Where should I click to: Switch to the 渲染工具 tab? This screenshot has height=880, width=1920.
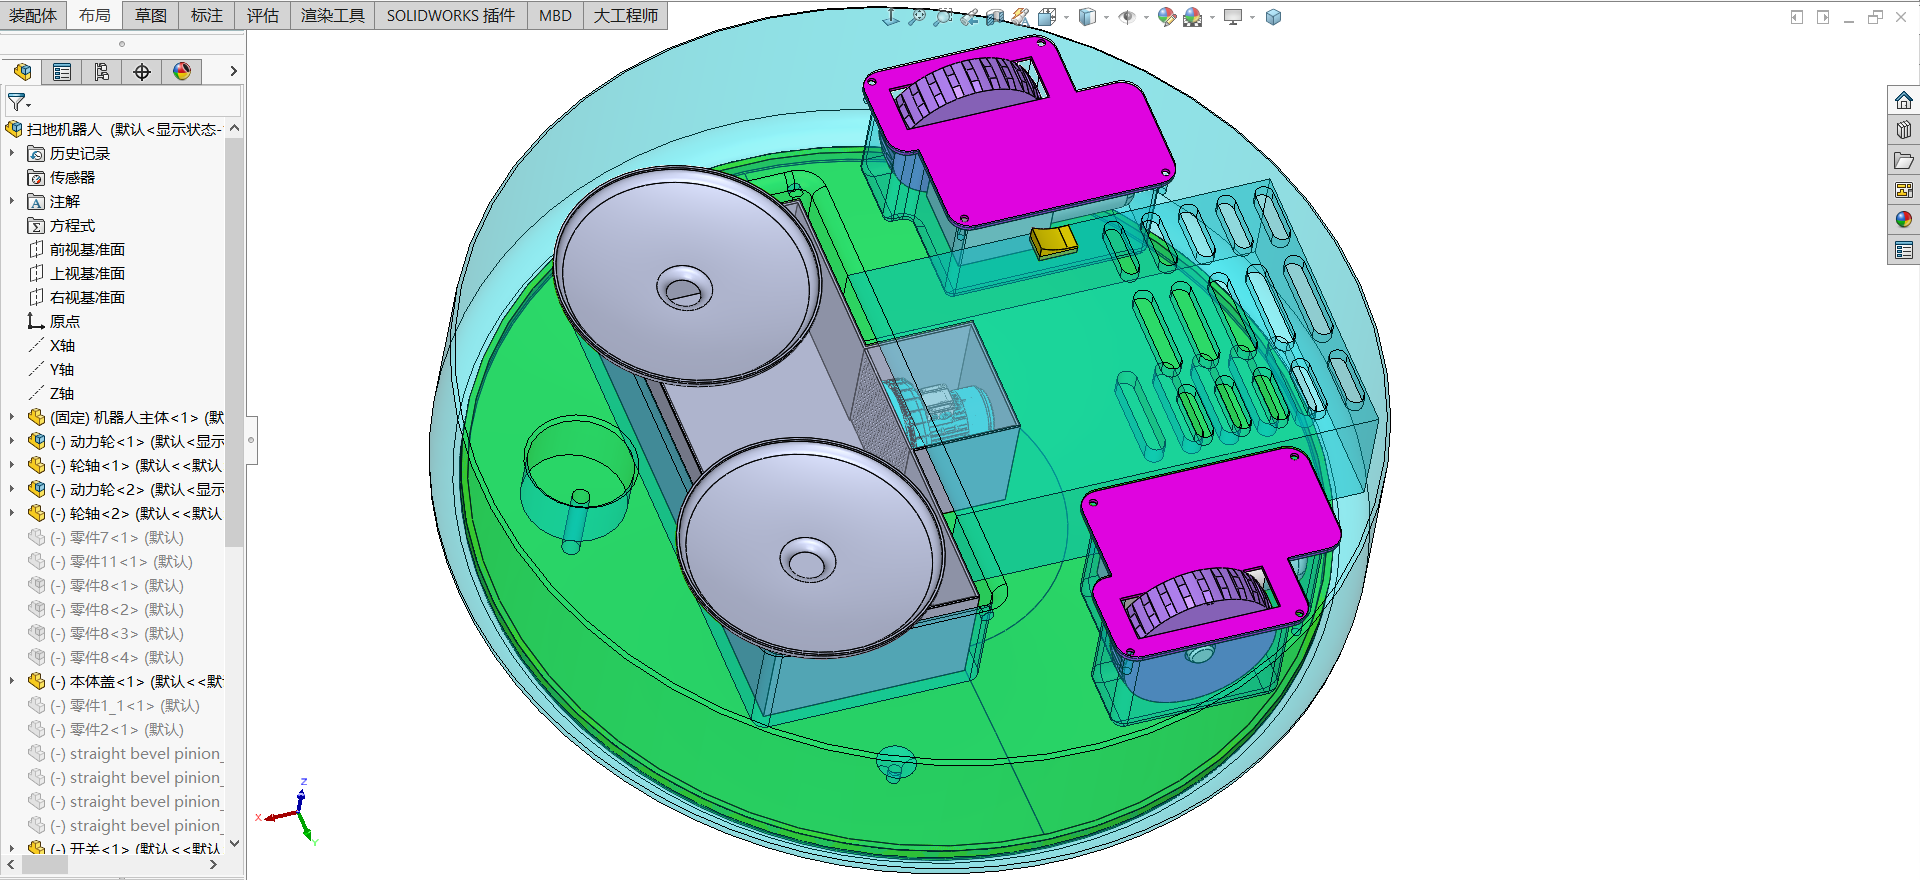tap(333, 15)
